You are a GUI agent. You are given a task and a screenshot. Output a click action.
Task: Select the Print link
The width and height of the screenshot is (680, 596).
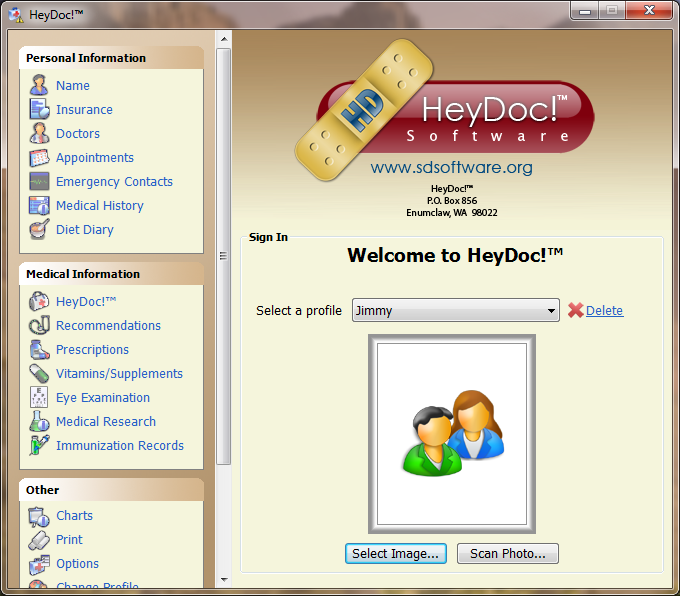[69, 540]
